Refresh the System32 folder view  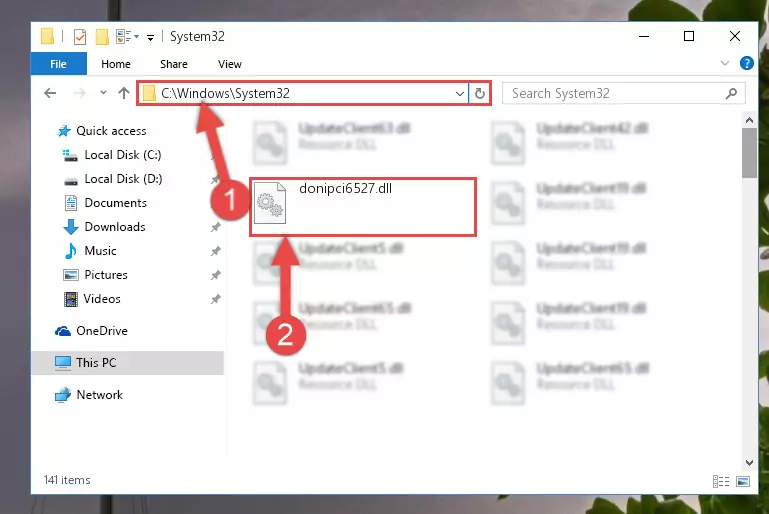tap(480, 93)
